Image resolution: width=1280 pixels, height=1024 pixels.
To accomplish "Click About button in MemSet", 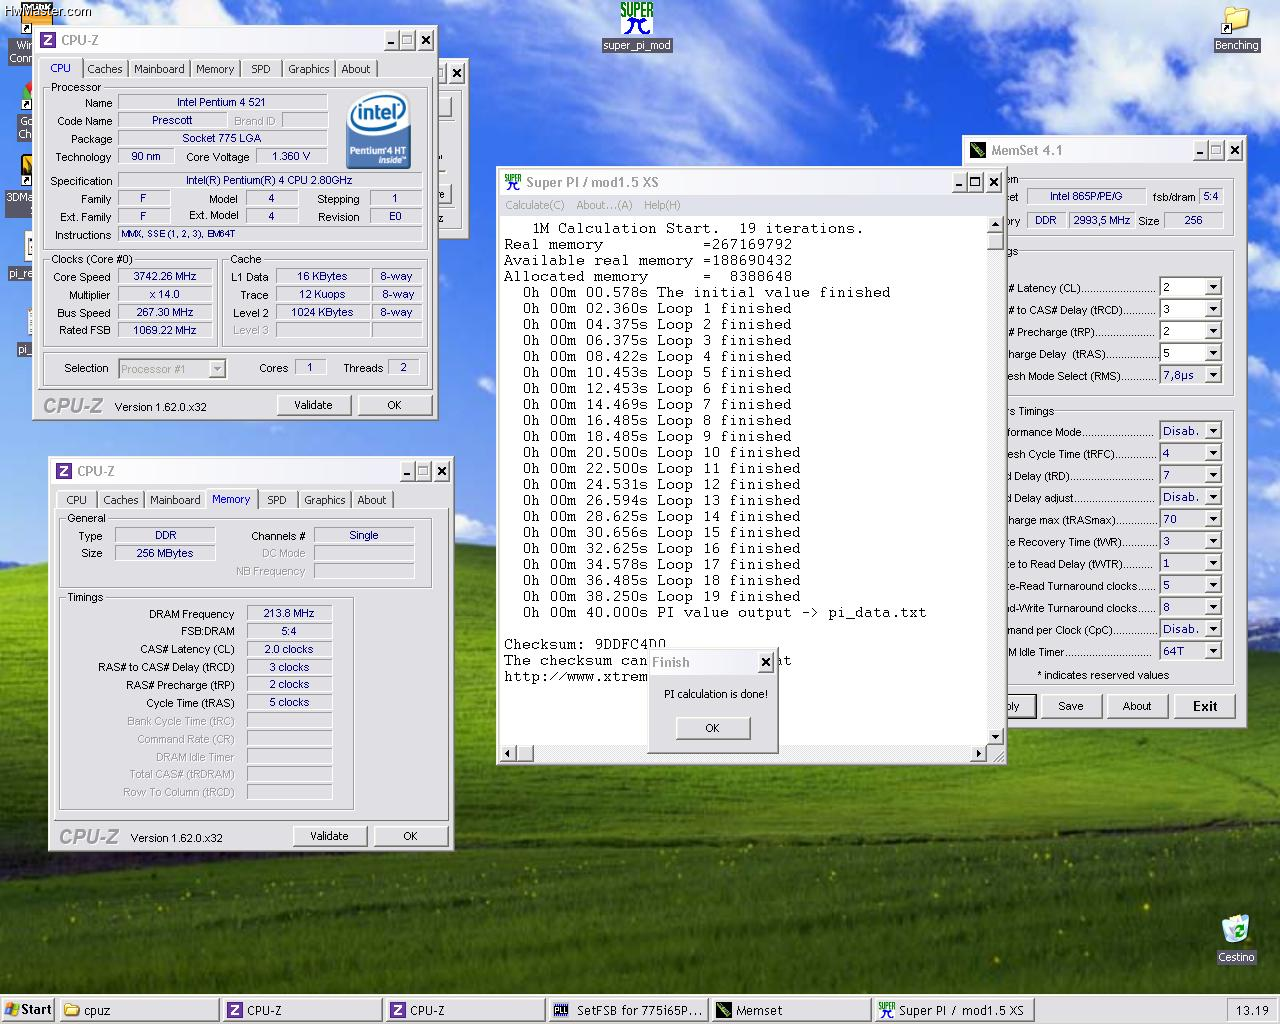I will (1137, 706).
